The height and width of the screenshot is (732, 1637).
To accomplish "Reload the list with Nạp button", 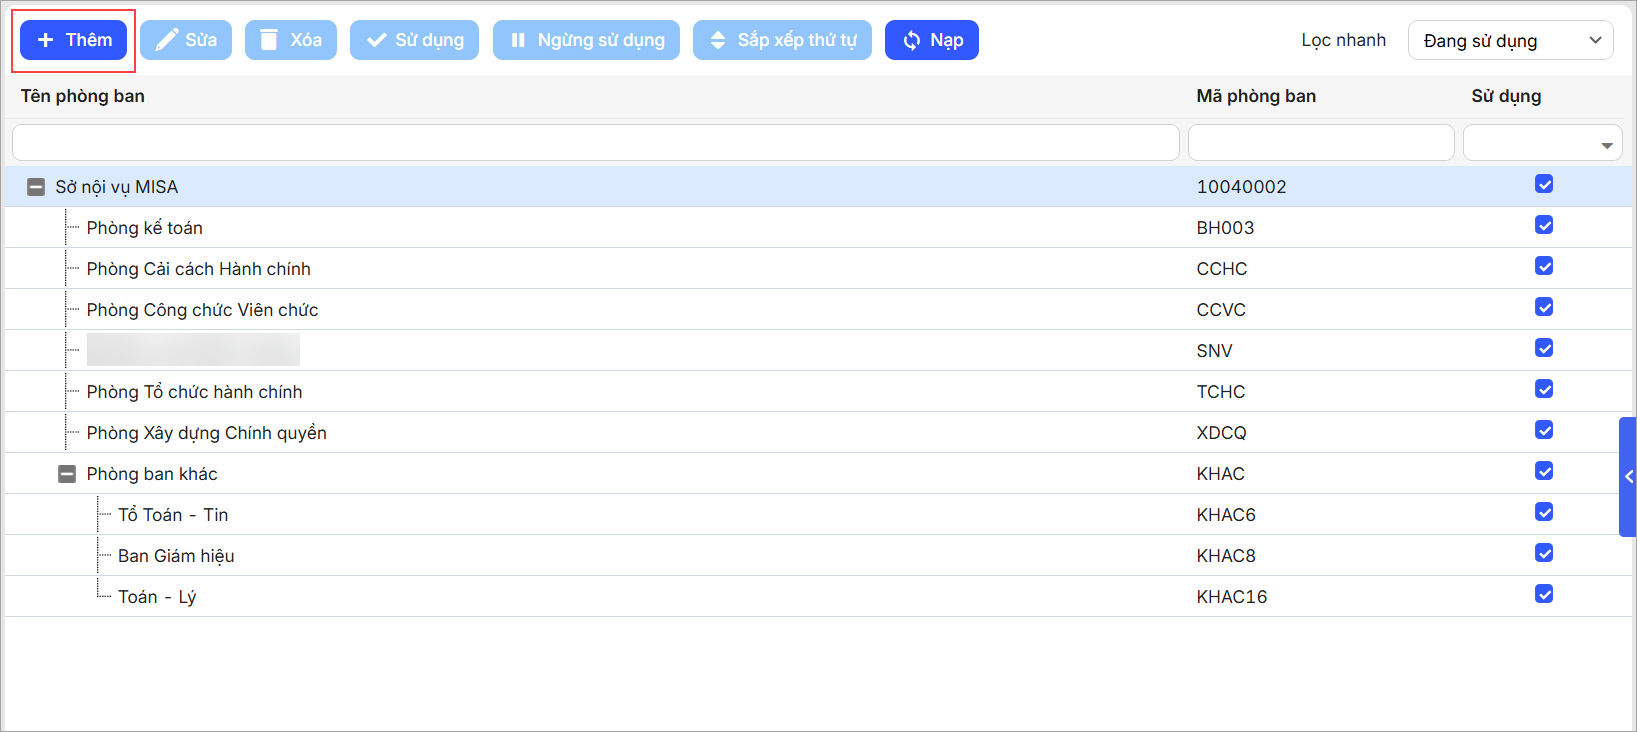I will pos(931,40).
